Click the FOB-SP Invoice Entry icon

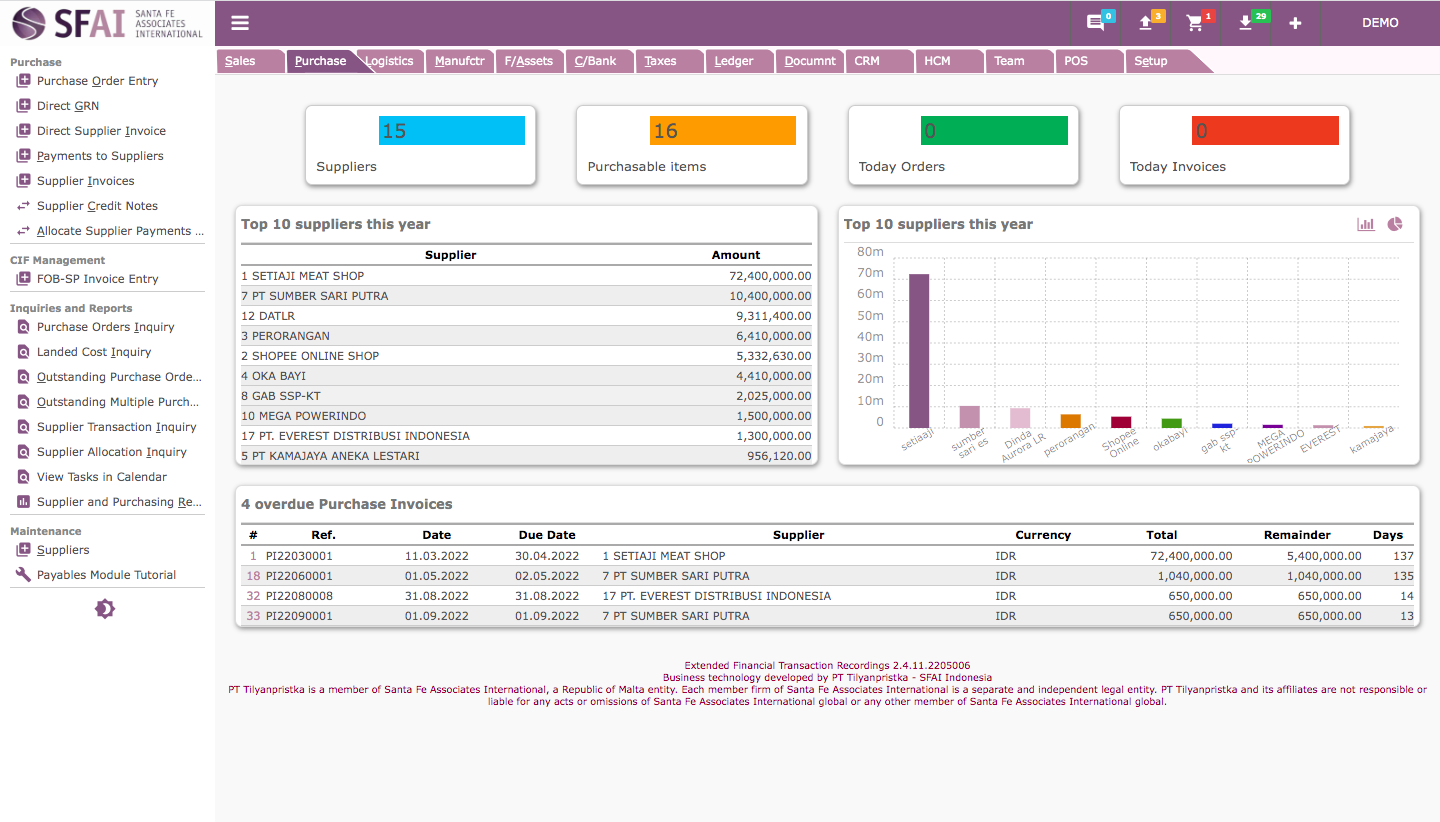[24, 279]
